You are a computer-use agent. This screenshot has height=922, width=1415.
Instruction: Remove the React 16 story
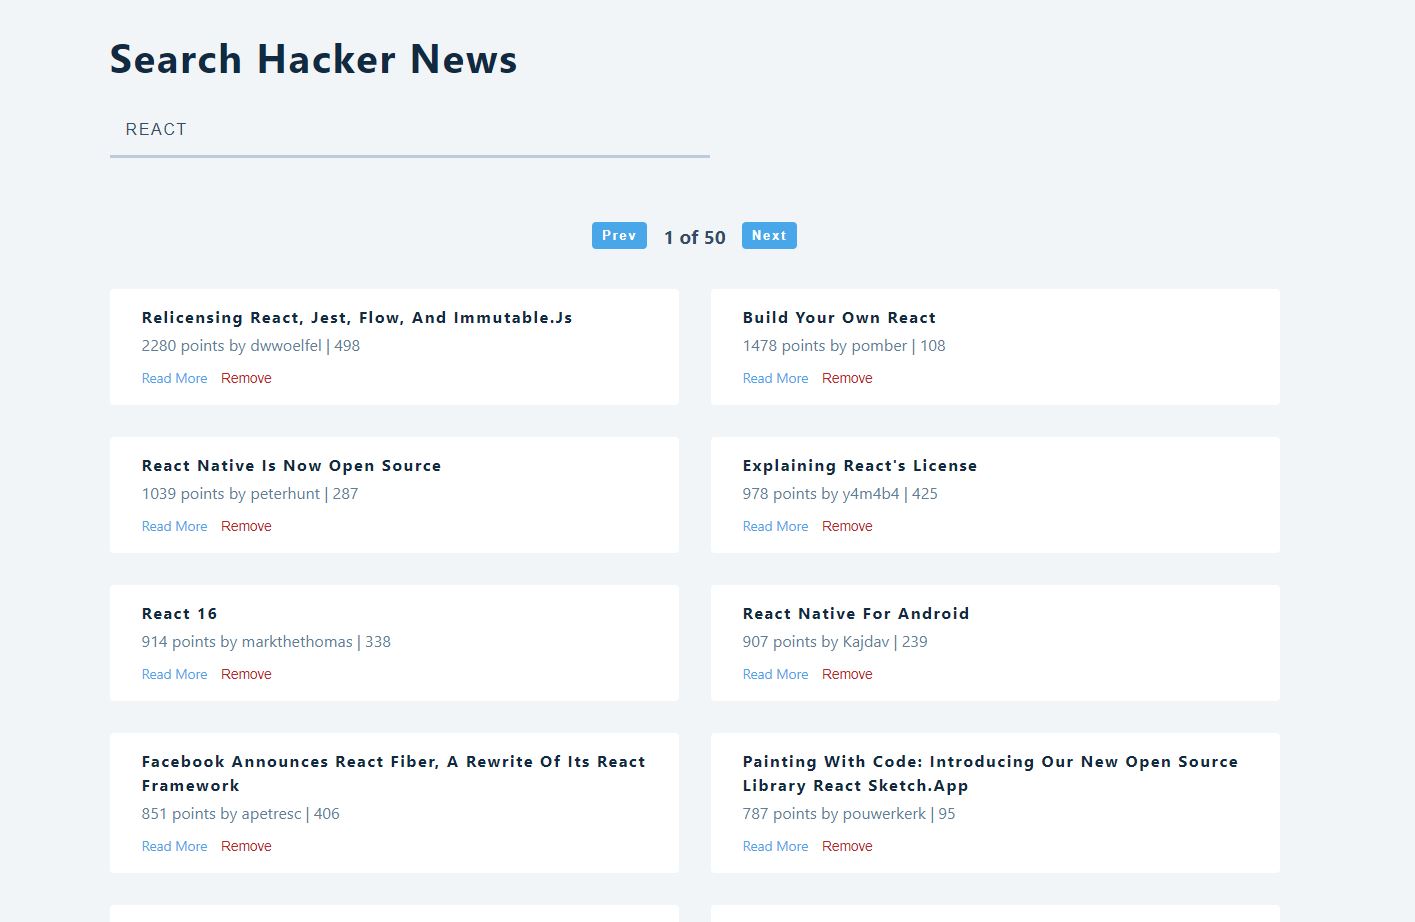pyautogui.click(x=246, y=674)
